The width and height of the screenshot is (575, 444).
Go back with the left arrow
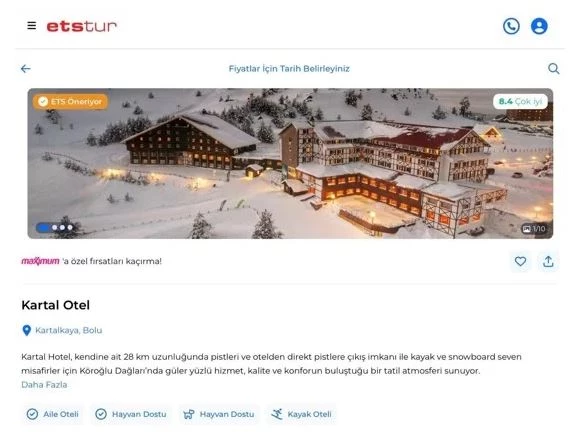point(26,69)
